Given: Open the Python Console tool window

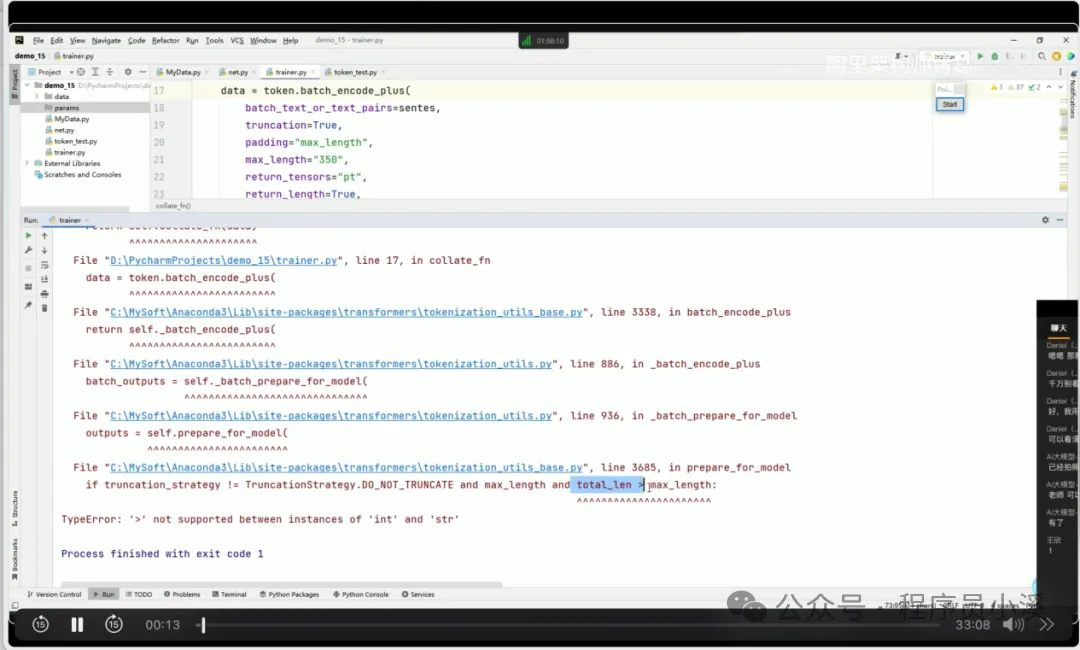Looking at the screenshot, I should 361,594.
